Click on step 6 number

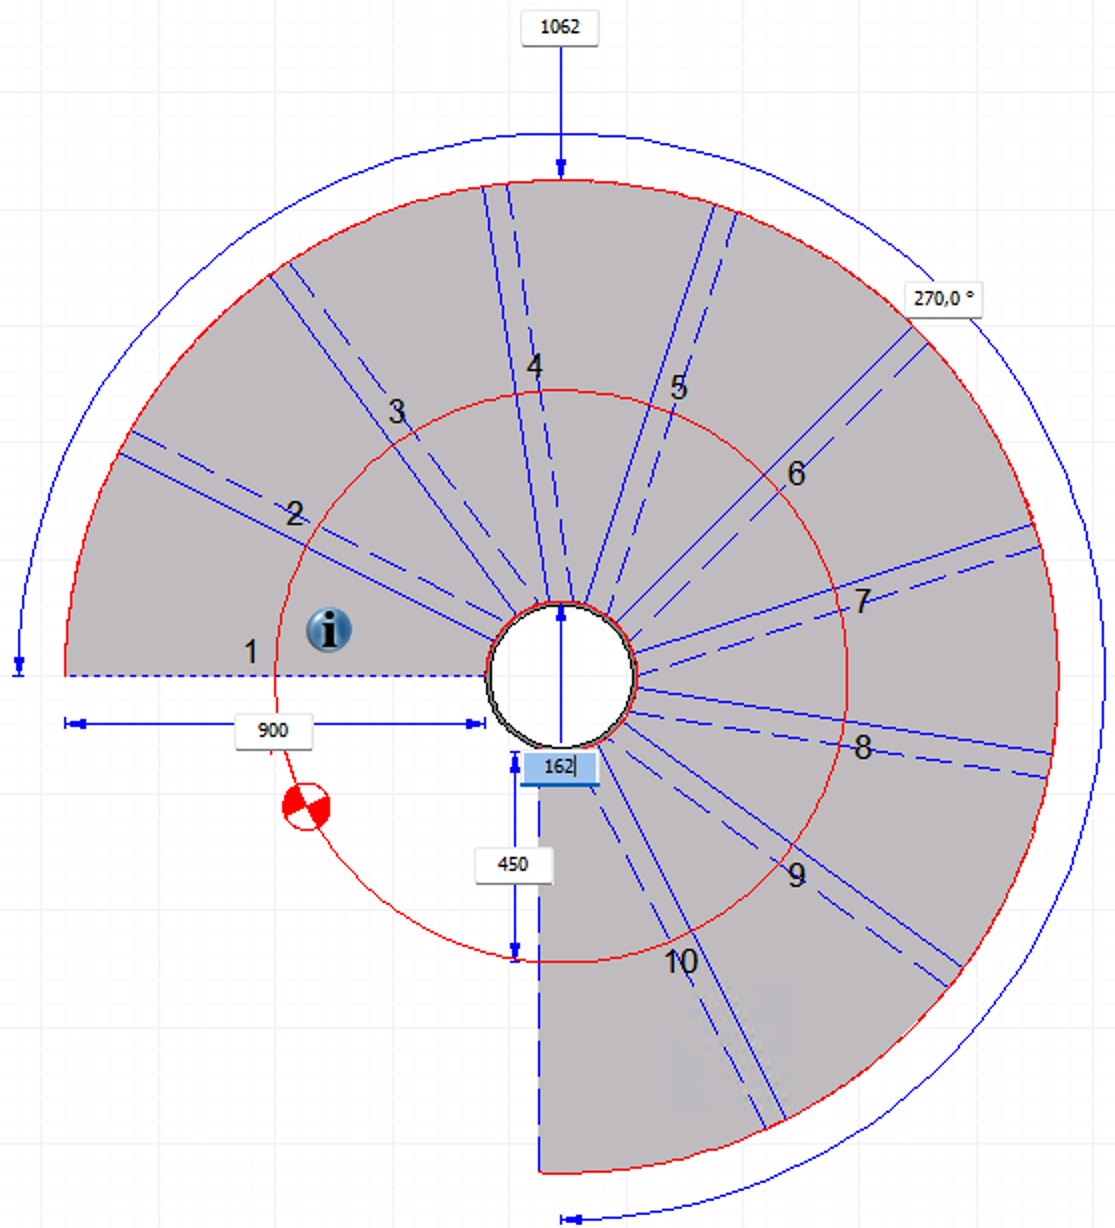[x=796, y=474]
